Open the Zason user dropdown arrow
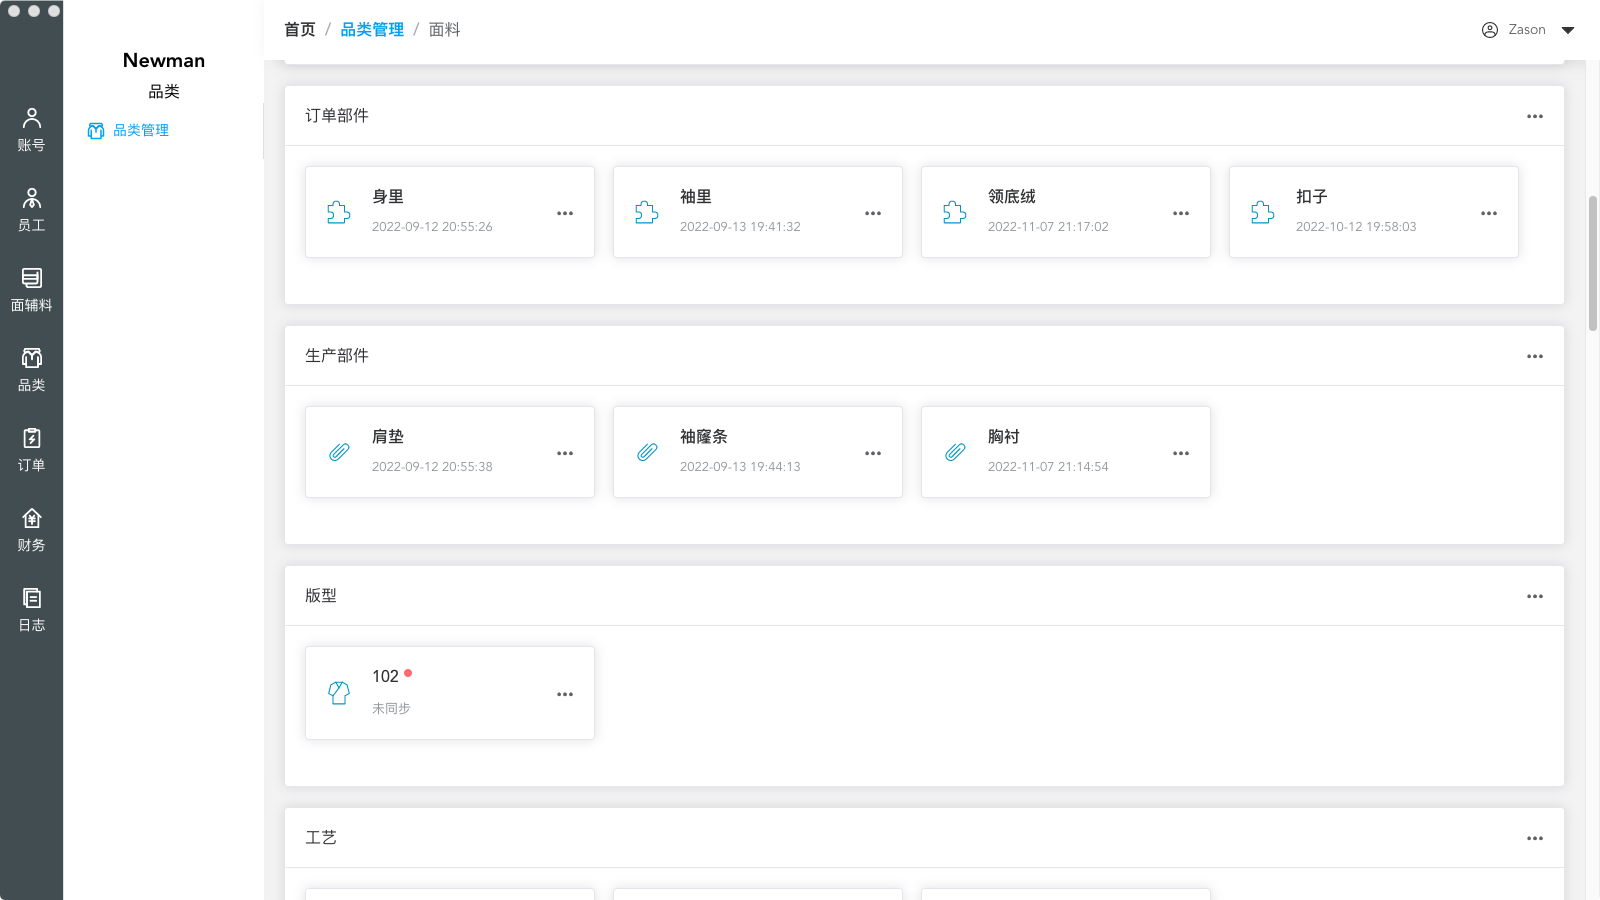1600x900 pixels. pyautogui.click(x=1568, y=30)
